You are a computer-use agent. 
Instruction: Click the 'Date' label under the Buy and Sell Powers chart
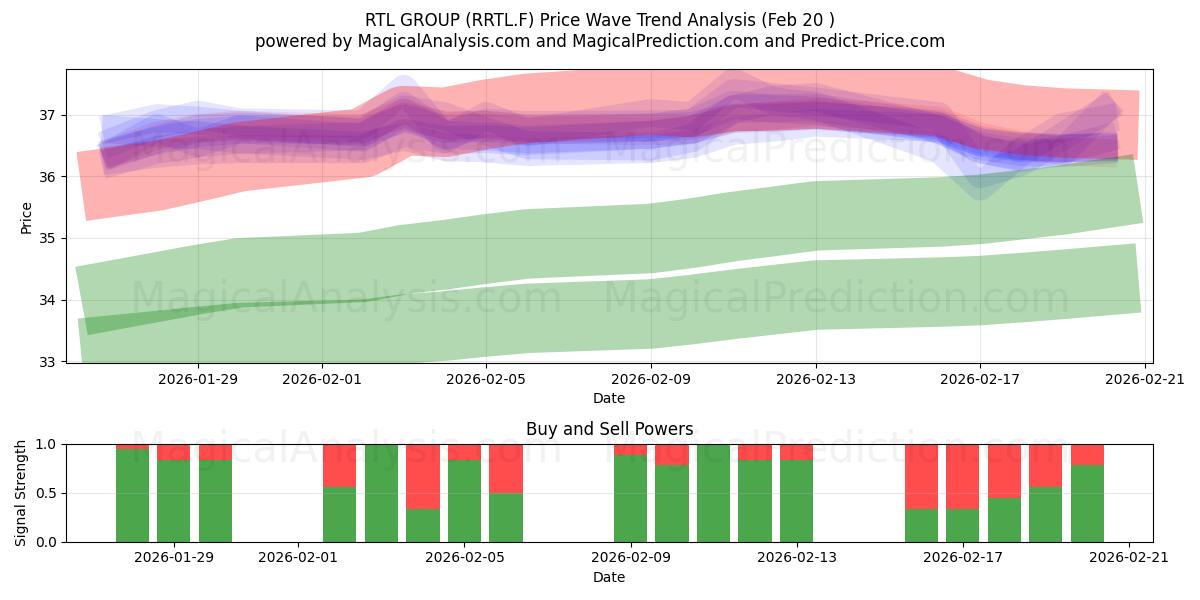[x=609, y=577]
